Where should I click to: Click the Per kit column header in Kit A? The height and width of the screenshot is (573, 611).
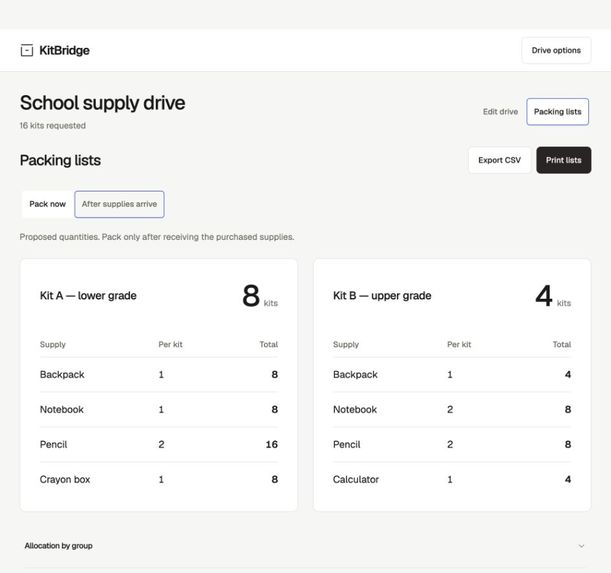pos(170,345)
